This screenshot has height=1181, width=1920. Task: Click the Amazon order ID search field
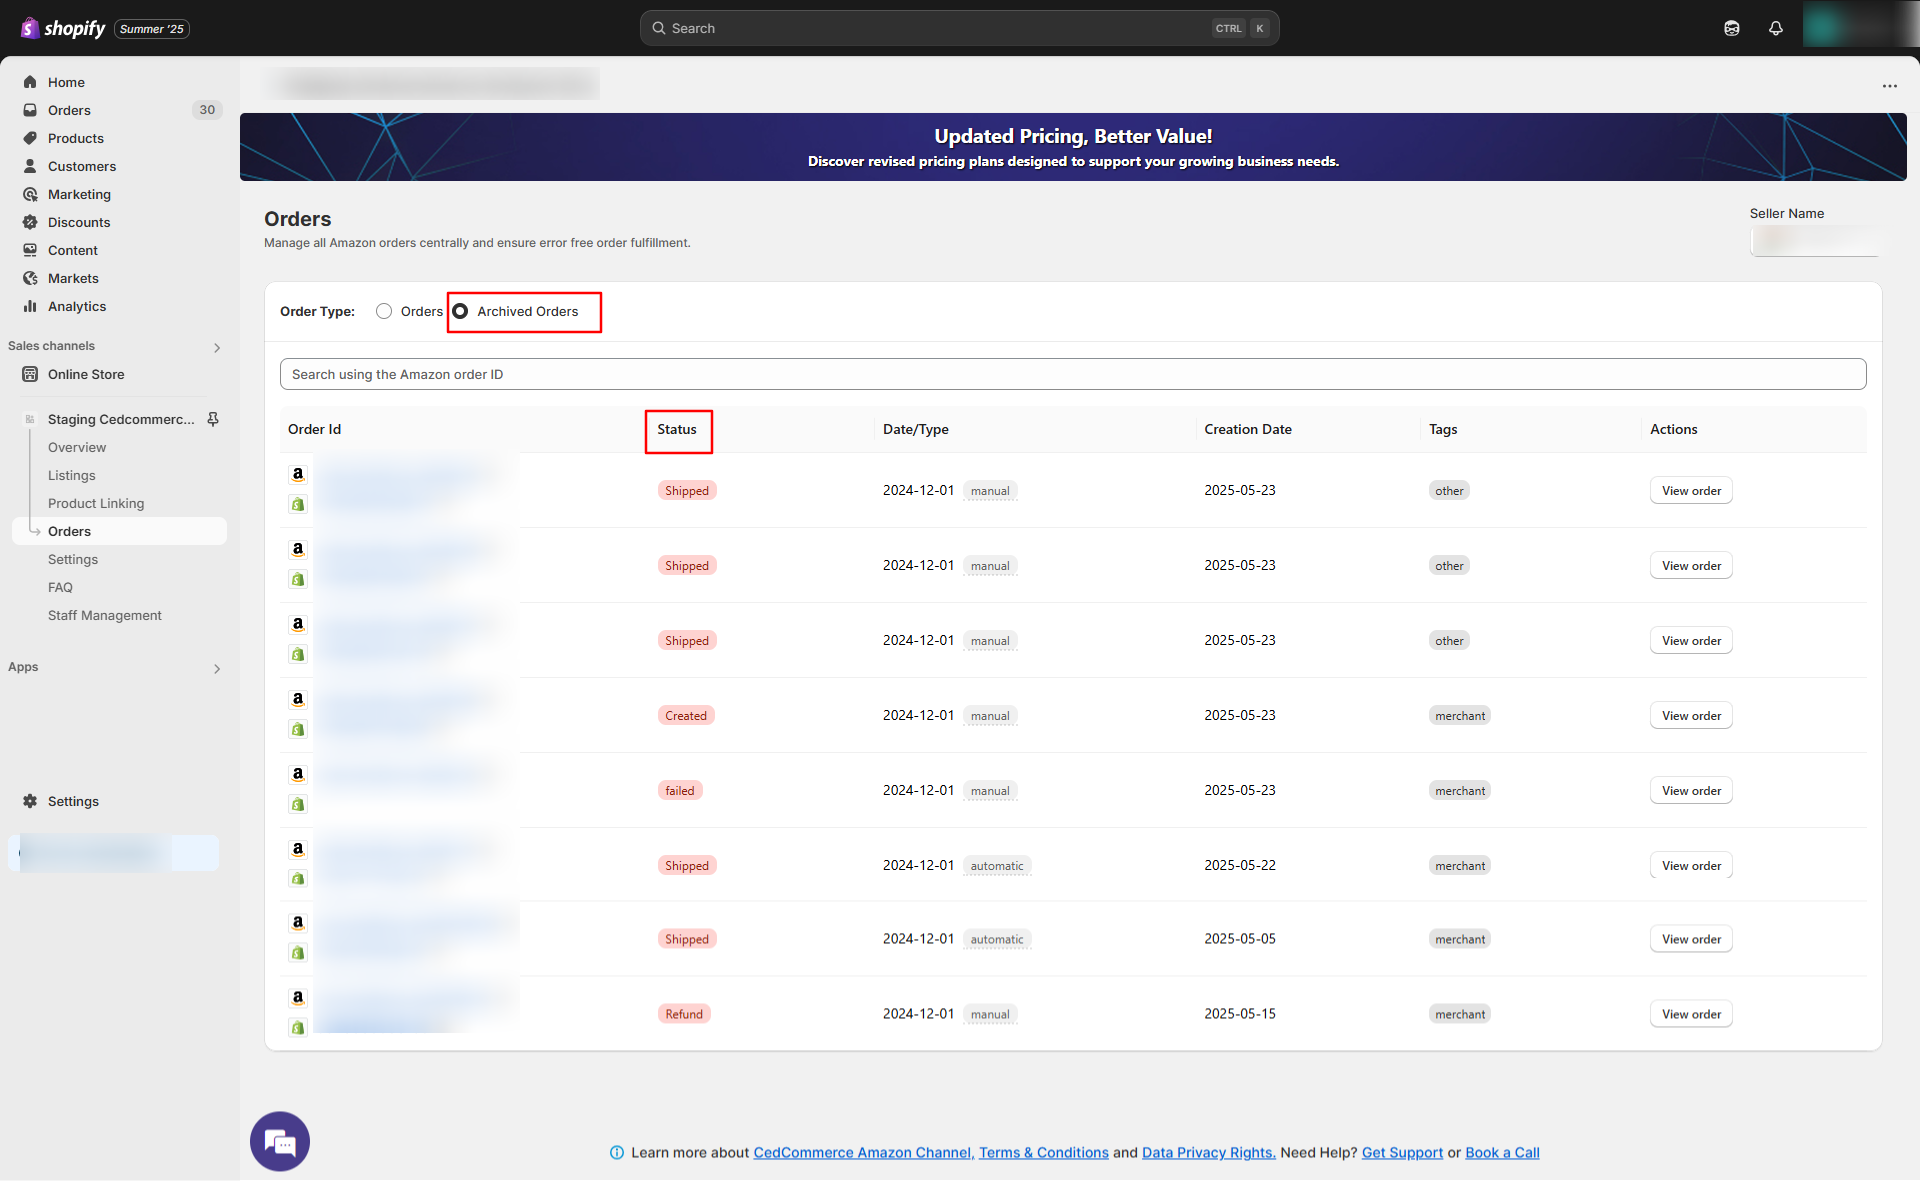[x=1073, y=374]
